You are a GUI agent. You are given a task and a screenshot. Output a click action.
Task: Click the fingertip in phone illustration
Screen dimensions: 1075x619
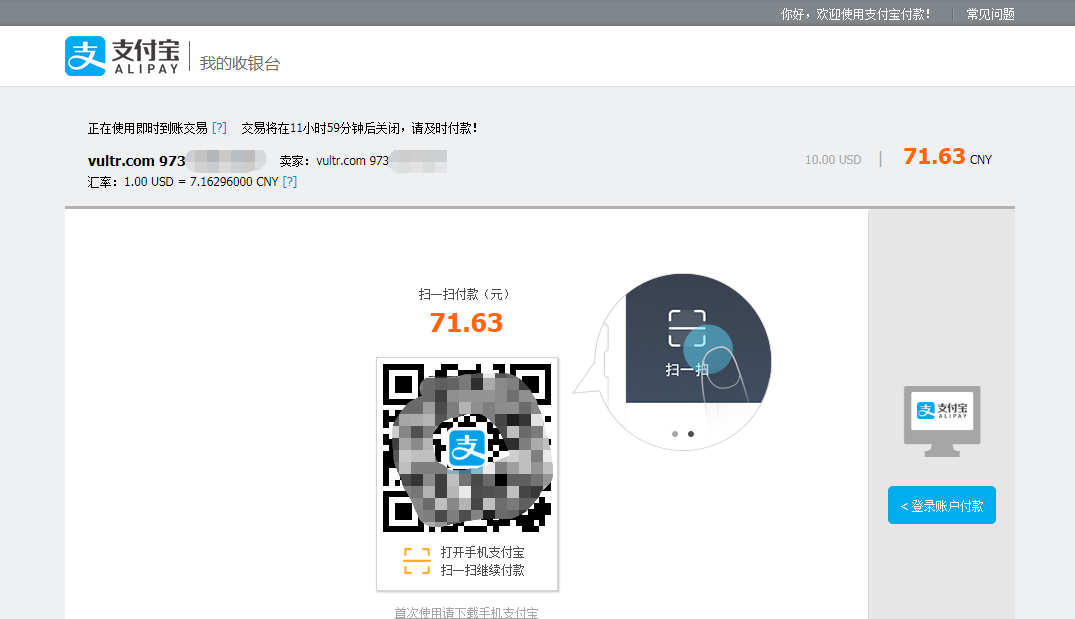[718, 363]
